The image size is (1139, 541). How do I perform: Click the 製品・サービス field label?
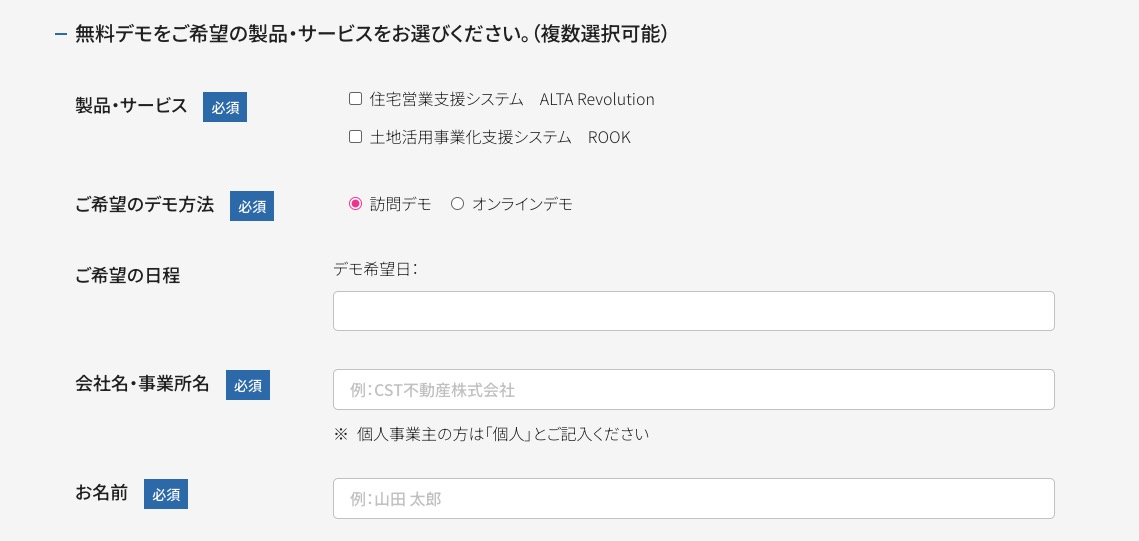[131, 106]
